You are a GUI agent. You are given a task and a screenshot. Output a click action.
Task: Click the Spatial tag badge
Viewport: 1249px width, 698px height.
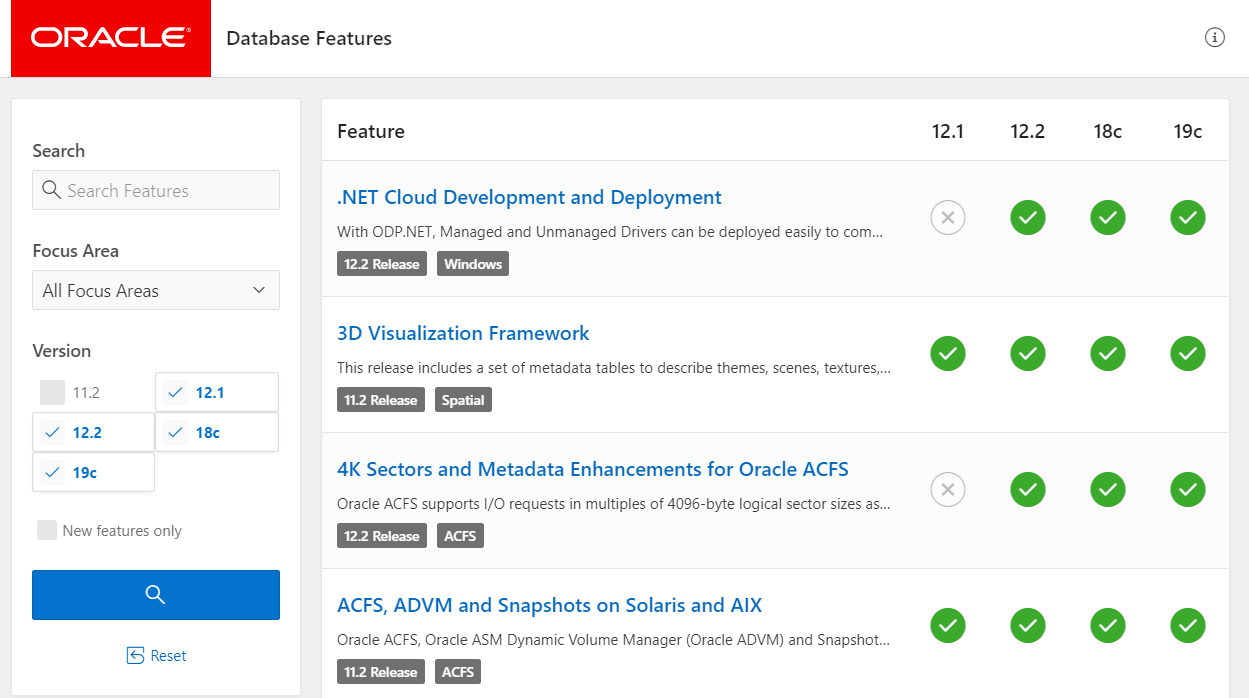(x=463, y=400)
